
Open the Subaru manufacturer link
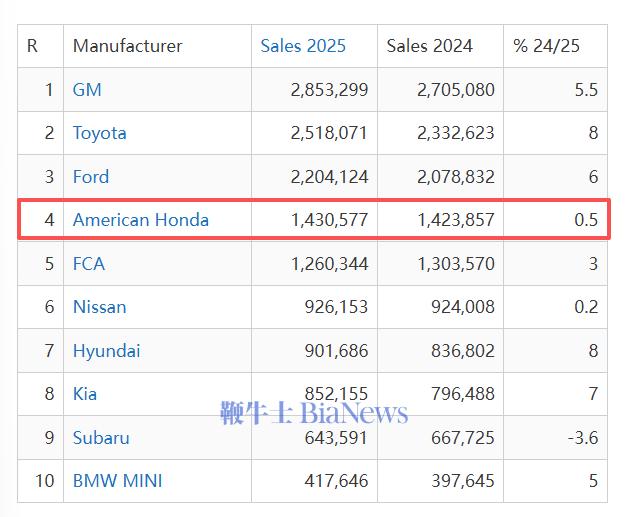(x=101, y=438)
